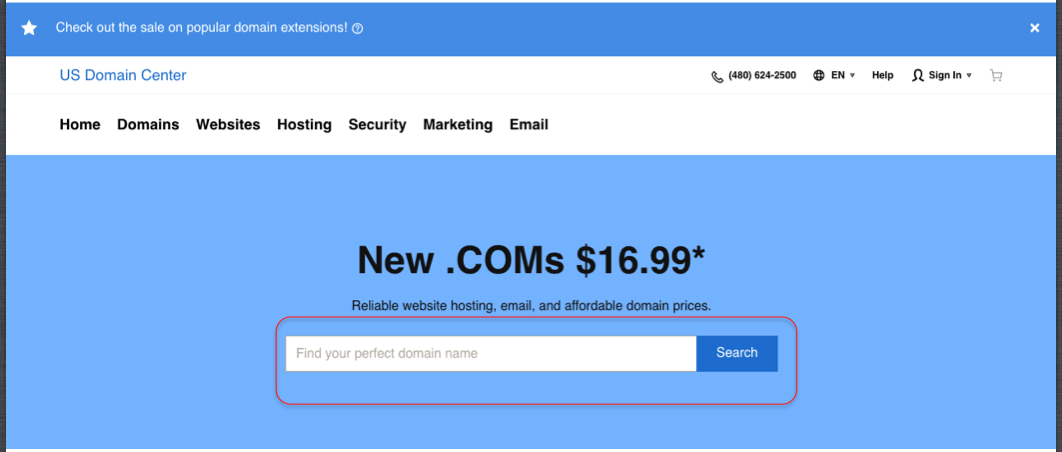1062x452 pixels.
Task: Click the phone icon beside (480) 624-2500
Action: coord(717,76)
